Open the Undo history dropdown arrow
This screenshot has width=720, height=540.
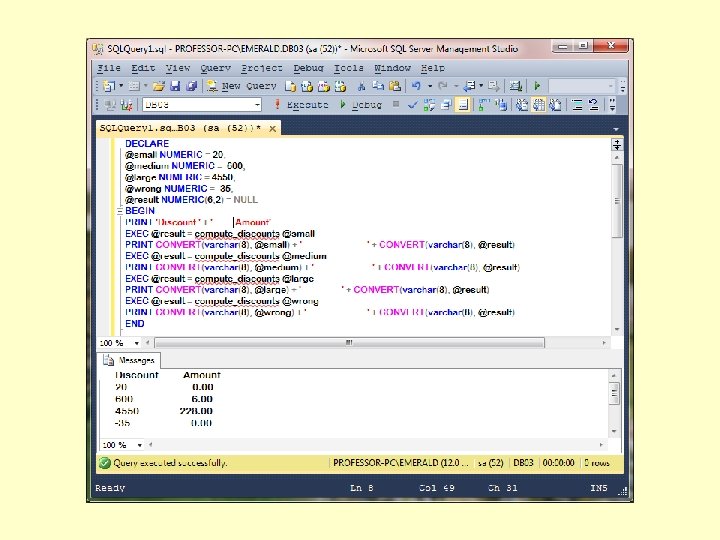(430, 86)
